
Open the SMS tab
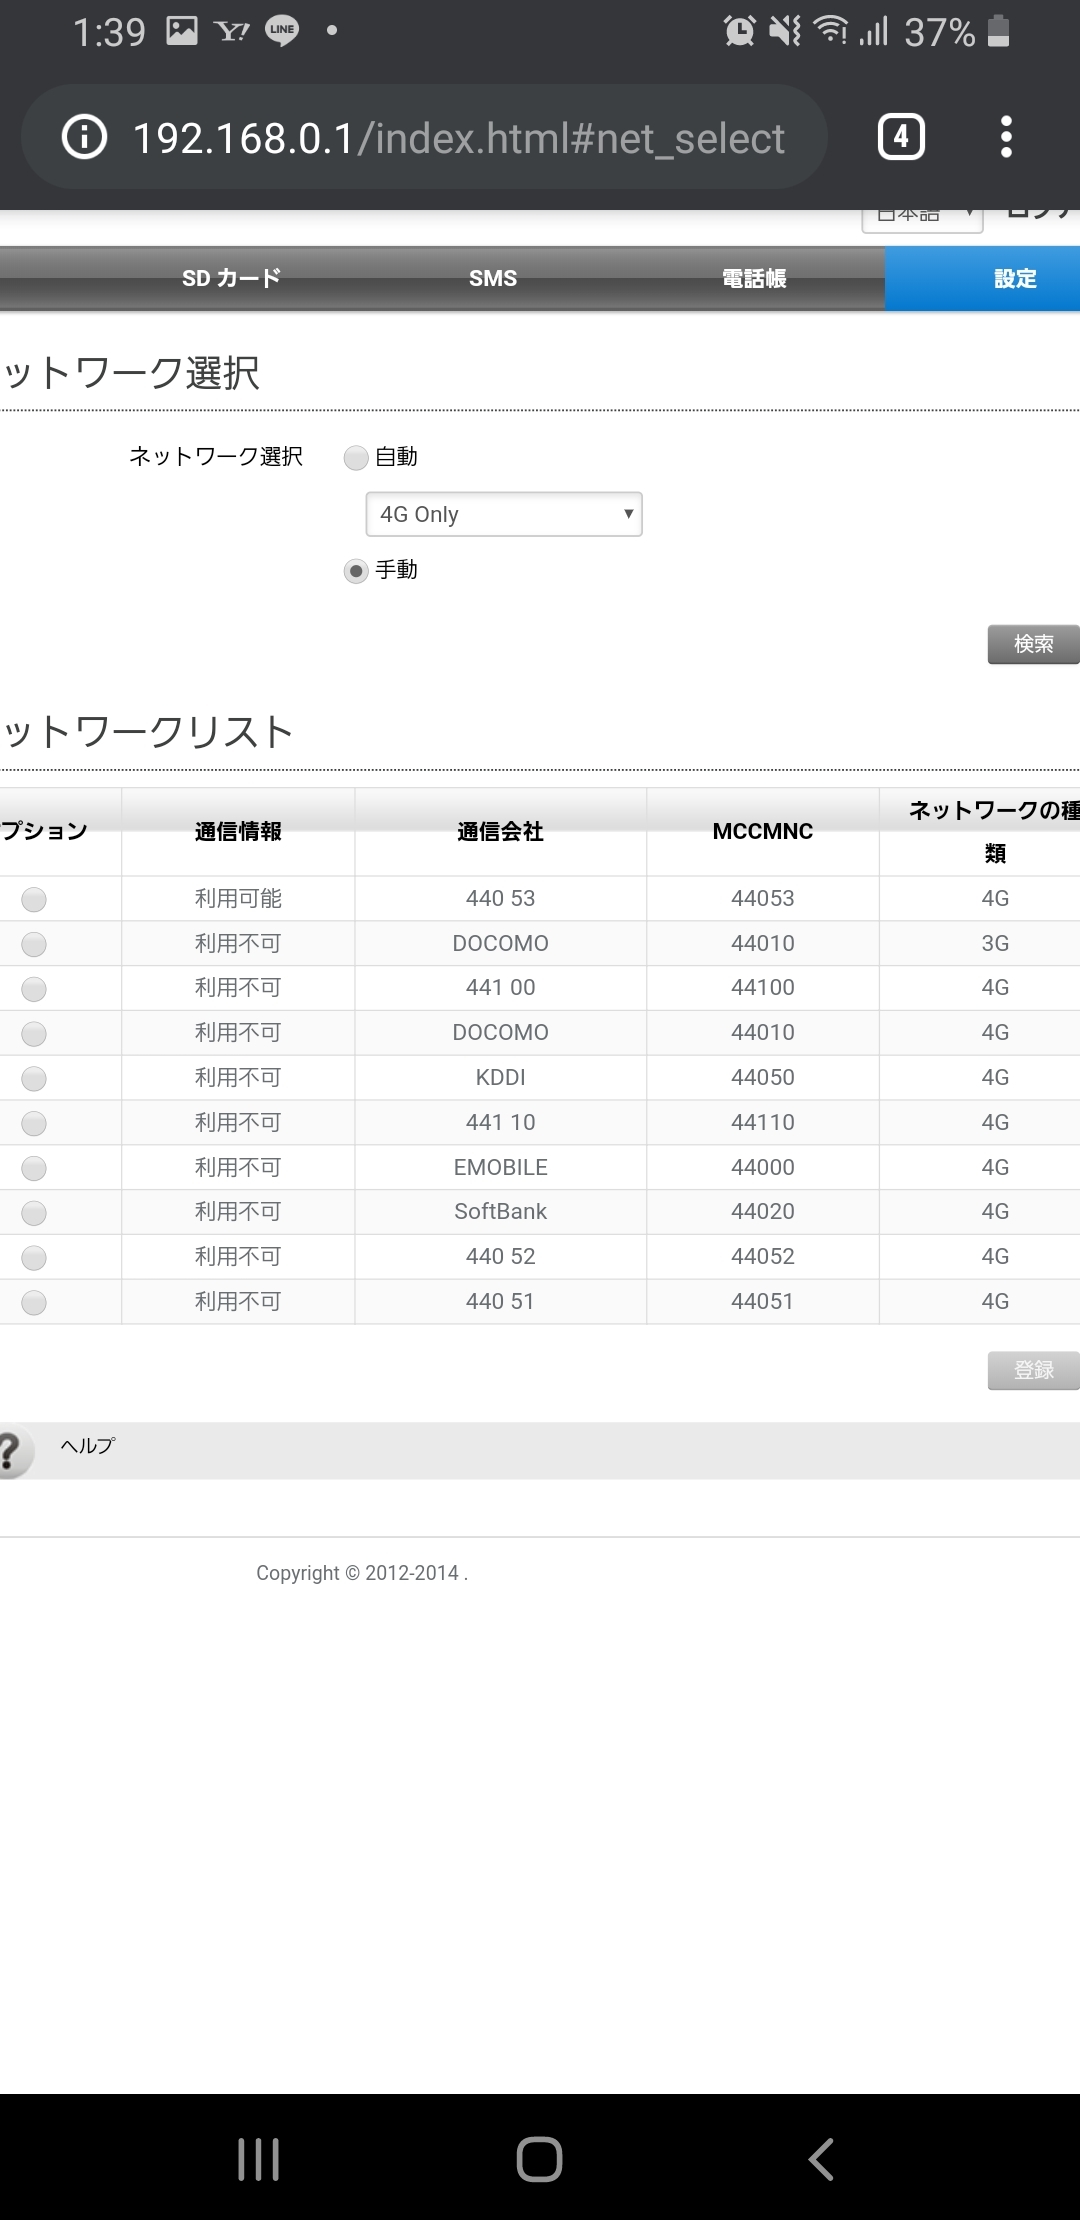493,279
